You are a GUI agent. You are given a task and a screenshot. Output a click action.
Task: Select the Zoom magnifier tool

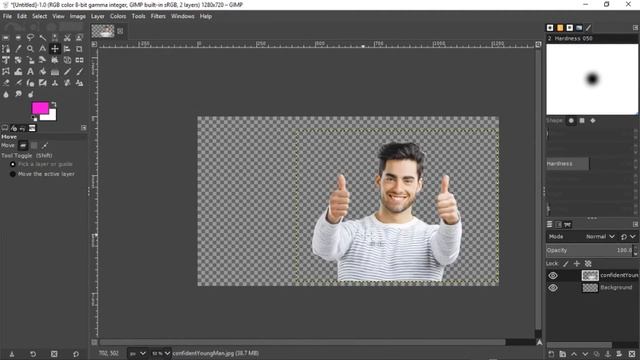point(30,49)
